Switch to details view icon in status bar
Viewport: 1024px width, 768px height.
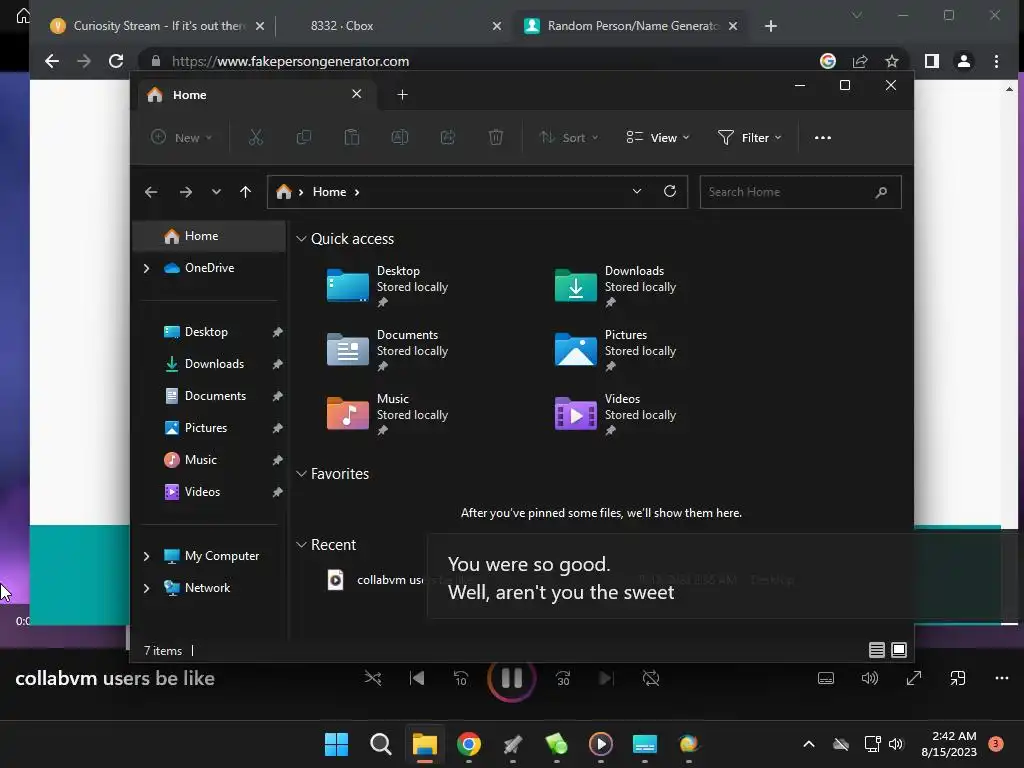tap(876, 650)
